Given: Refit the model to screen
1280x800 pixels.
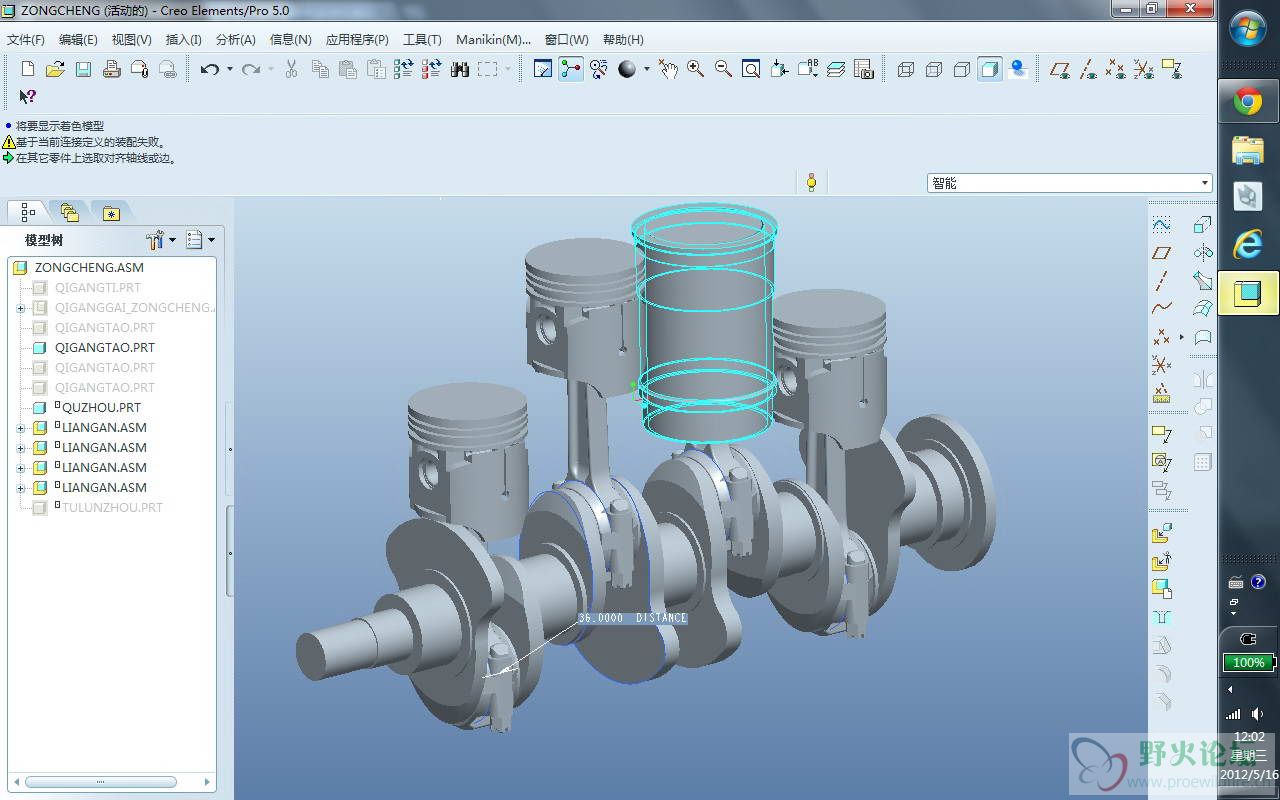Looking at the screenshot, I should pyautogui.click(x=751, y=69).
